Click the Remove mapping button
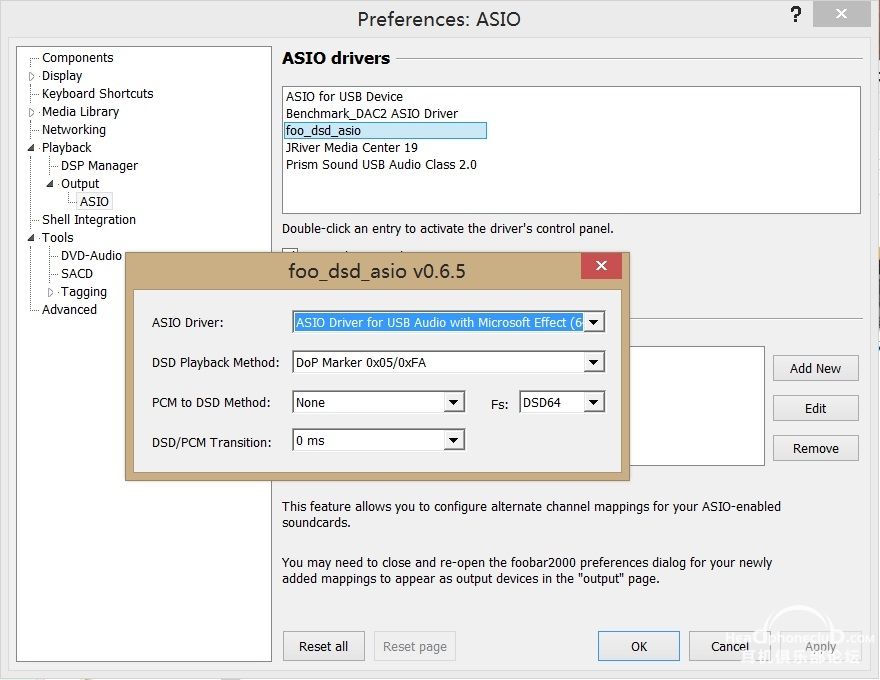Viewport: 880px width, 680px height. point(815,448)
